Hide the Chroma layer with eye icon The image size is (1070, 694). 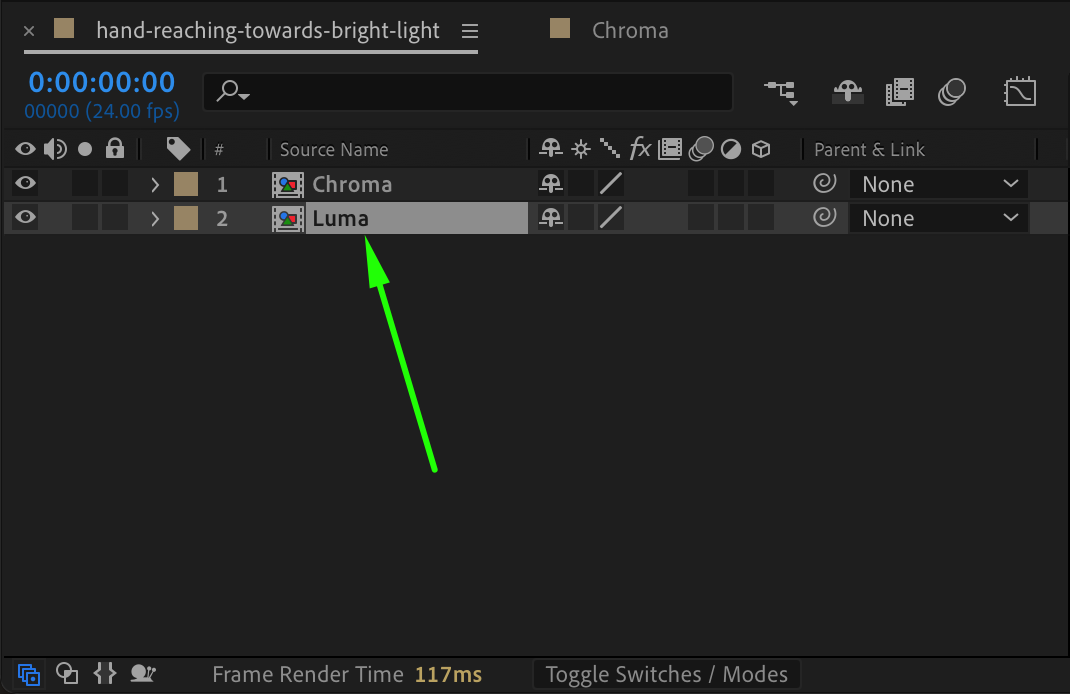pyautogui.click(x=25, y=184)
